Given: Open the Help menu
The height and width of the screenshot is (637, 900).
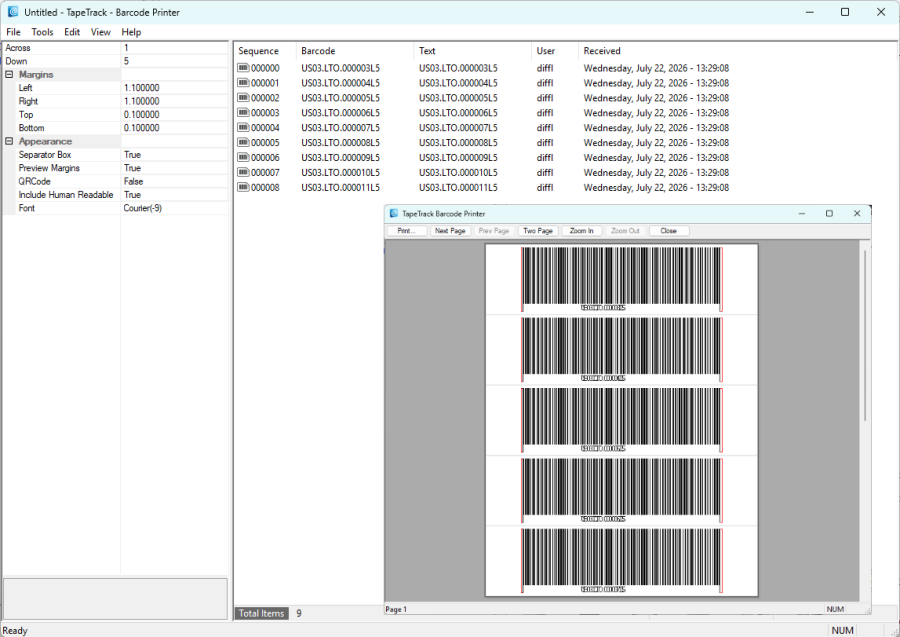Looking at the screenshot, I should (x=131, y=32).
